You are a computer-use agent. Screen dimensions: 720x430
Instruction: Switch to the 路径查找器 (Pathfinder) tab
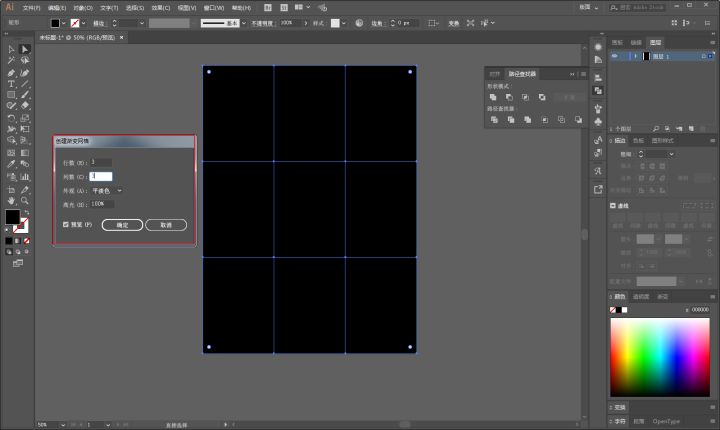(522, 74)
